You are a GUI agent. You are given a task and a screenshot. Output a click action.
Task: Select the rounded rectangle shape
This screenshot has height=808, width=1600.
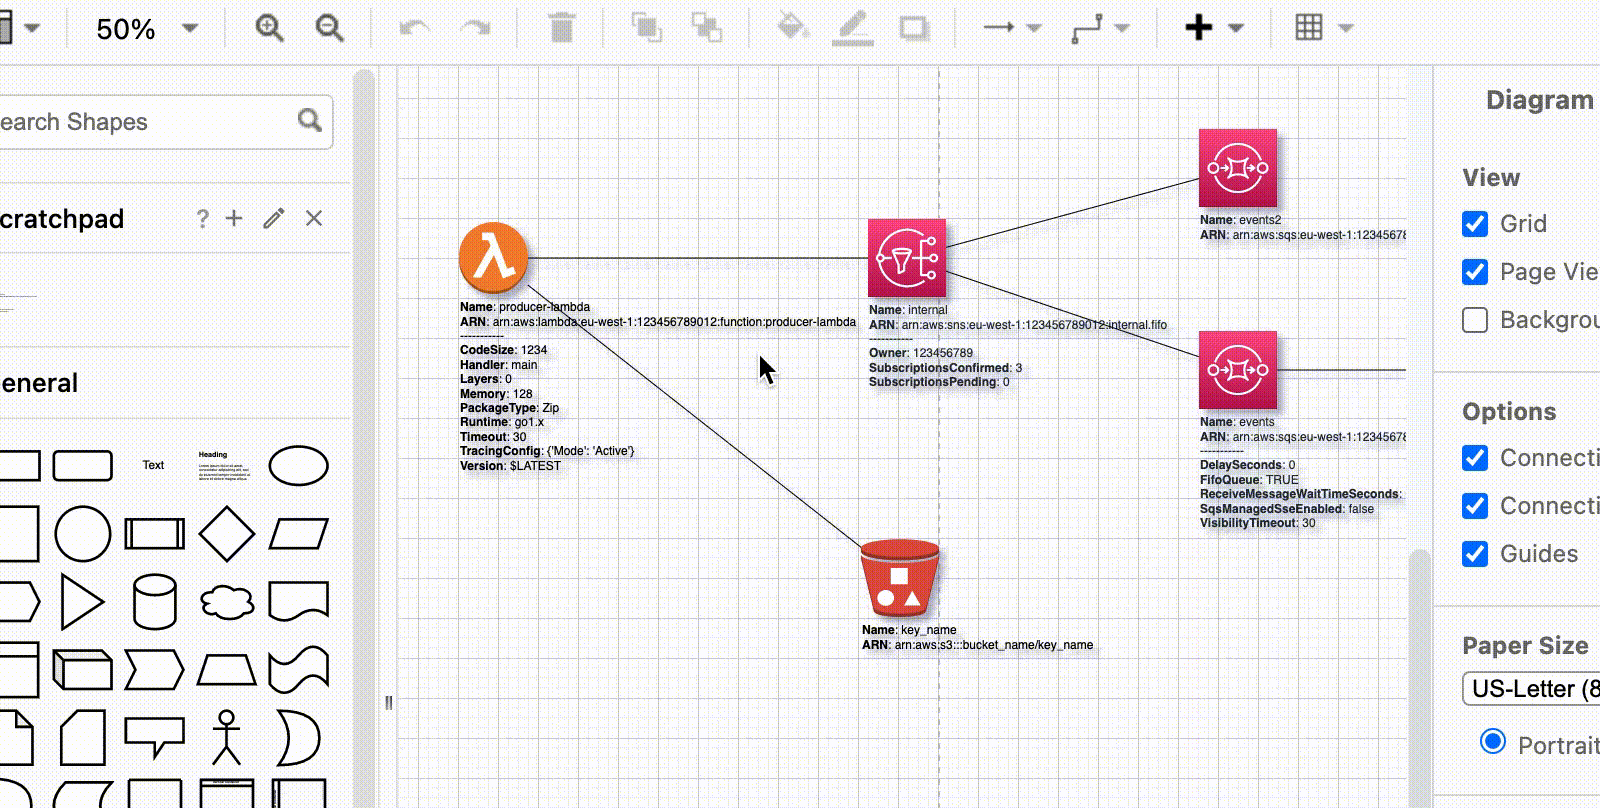pyautogui.click(x=82, y=466)
